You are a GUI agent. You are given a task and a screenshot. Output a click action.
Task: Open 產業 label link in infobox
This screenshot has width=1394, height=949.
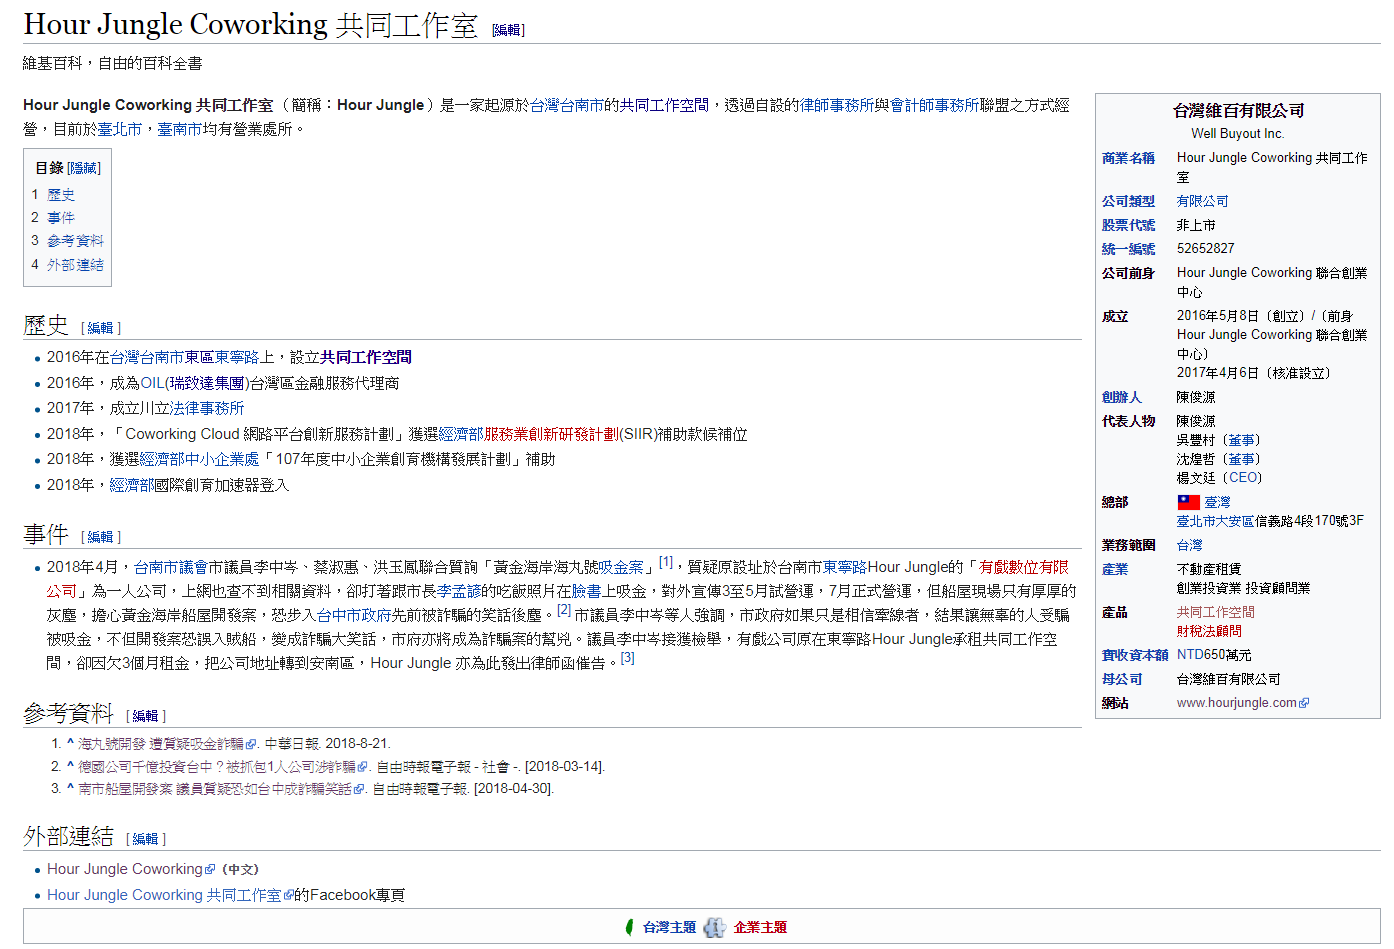(x=1115, y=569)
